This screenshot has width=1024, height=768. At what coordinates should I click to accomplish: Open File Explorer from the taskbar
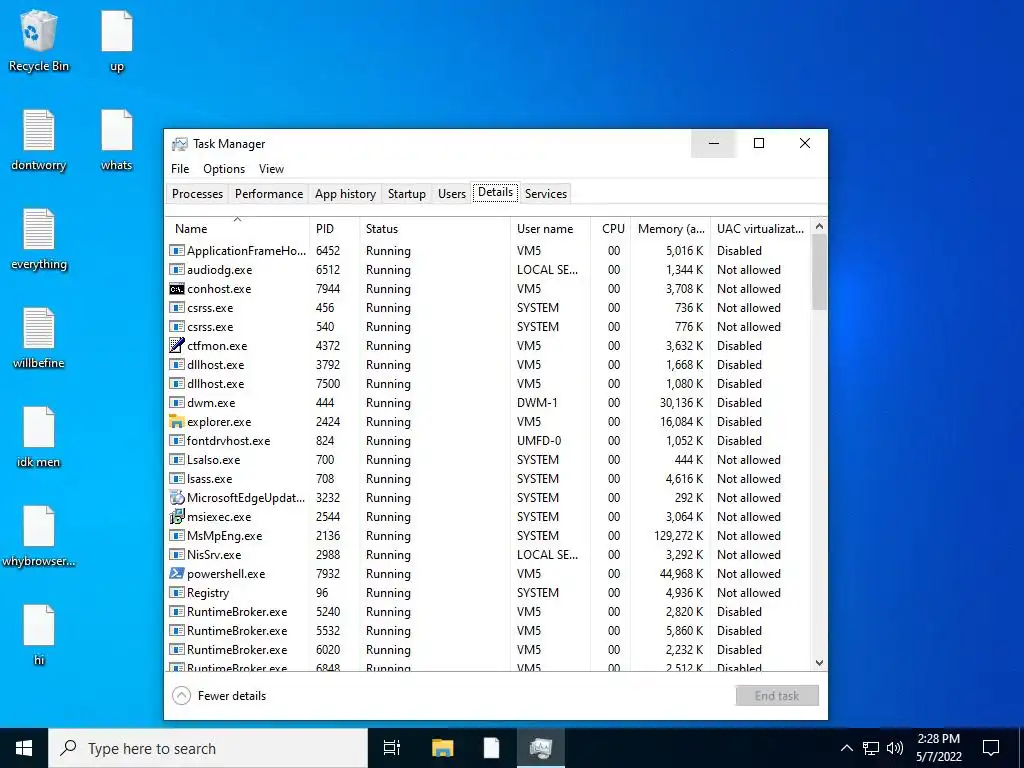(442, 748)
